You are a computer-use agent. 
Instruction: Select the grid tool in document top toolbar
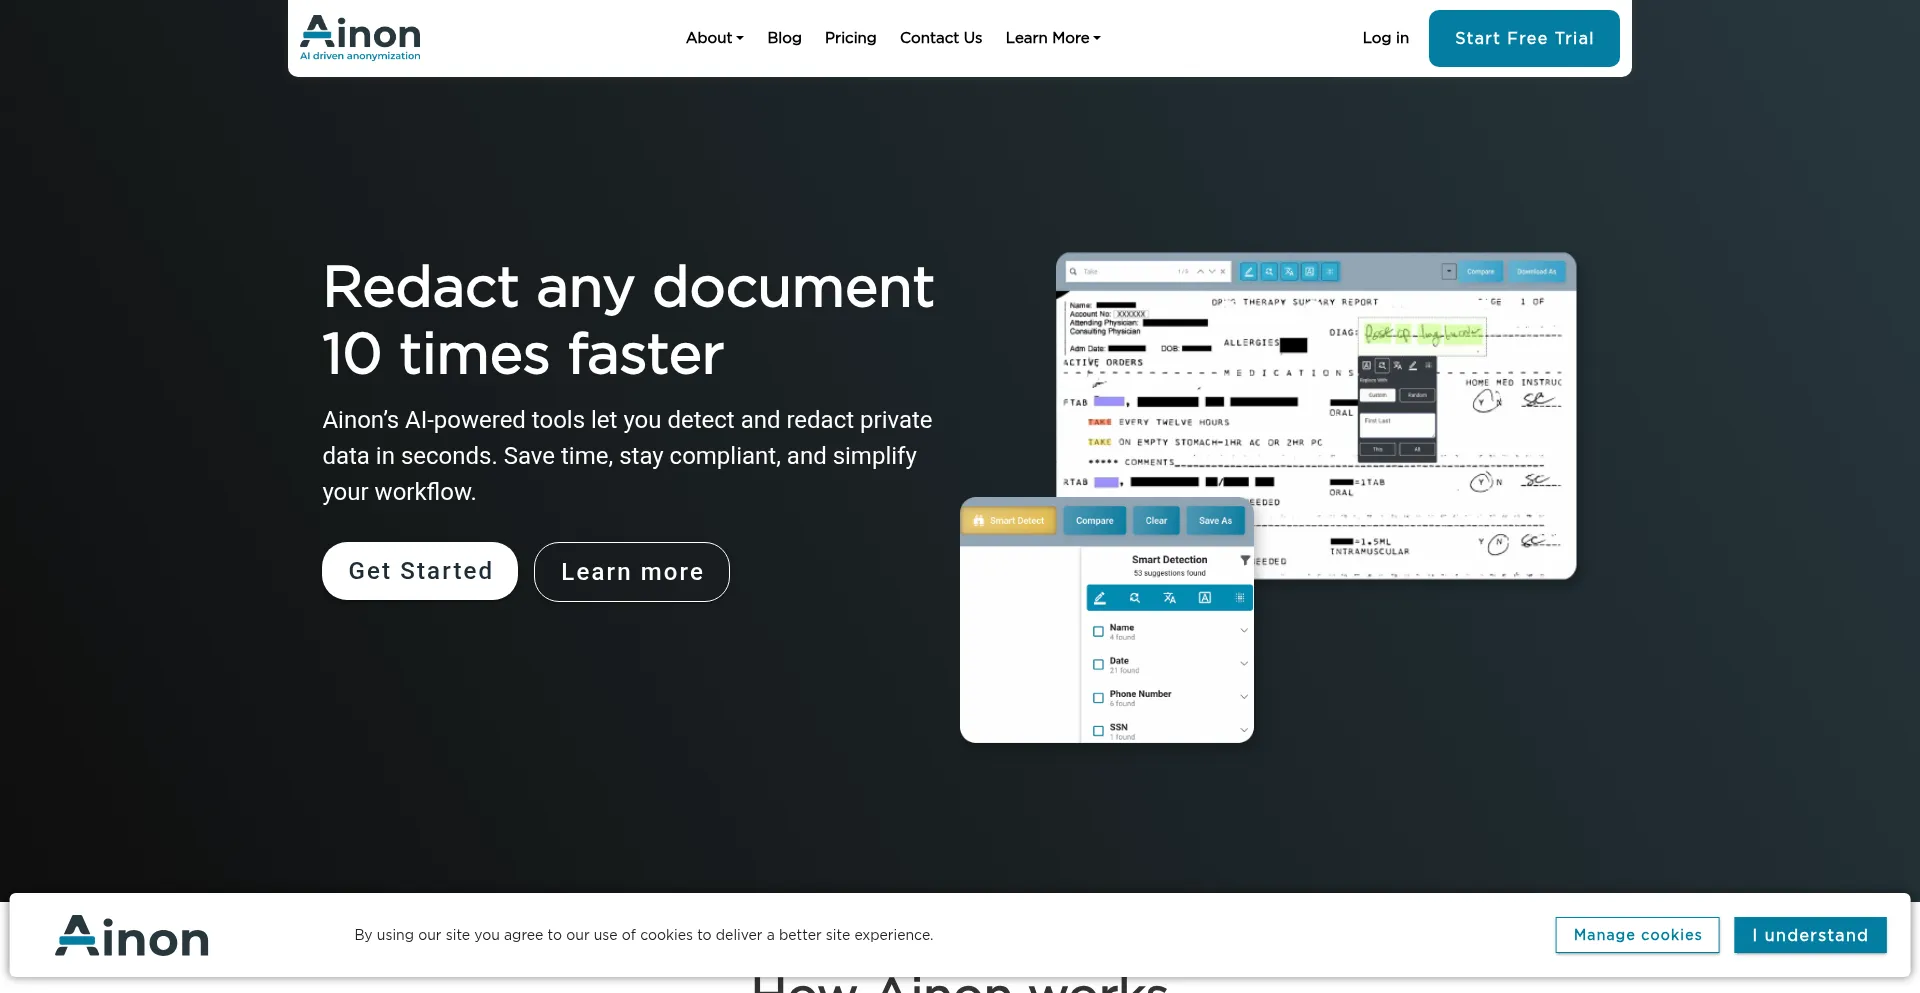pos(1330,271)
